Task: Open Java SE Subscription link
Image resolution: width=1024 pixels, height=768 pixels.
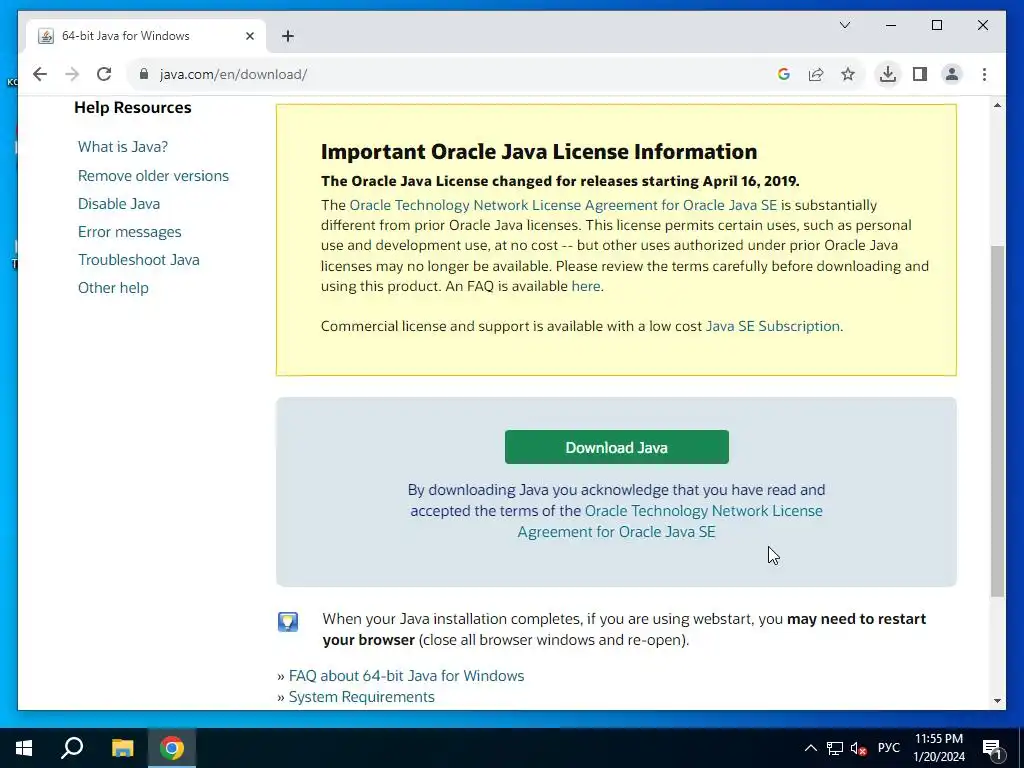Action: coord(773,326)
